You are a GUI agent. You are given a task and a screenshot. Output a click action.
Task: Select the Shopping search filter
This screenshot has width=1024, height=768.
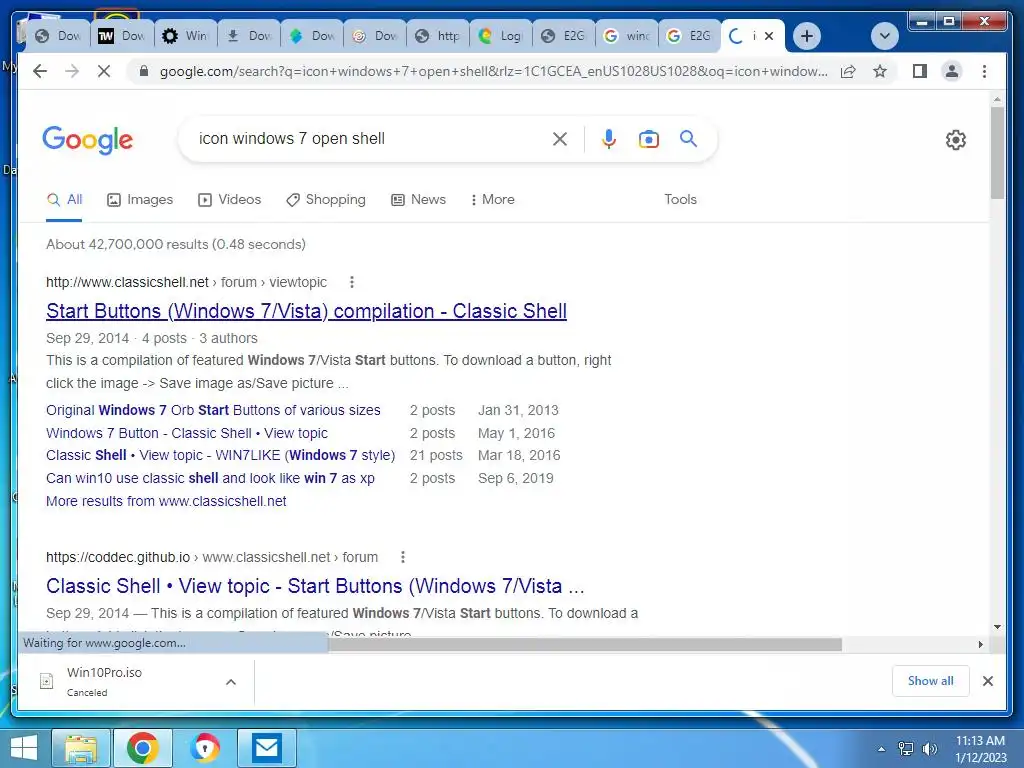click(326, 199)
